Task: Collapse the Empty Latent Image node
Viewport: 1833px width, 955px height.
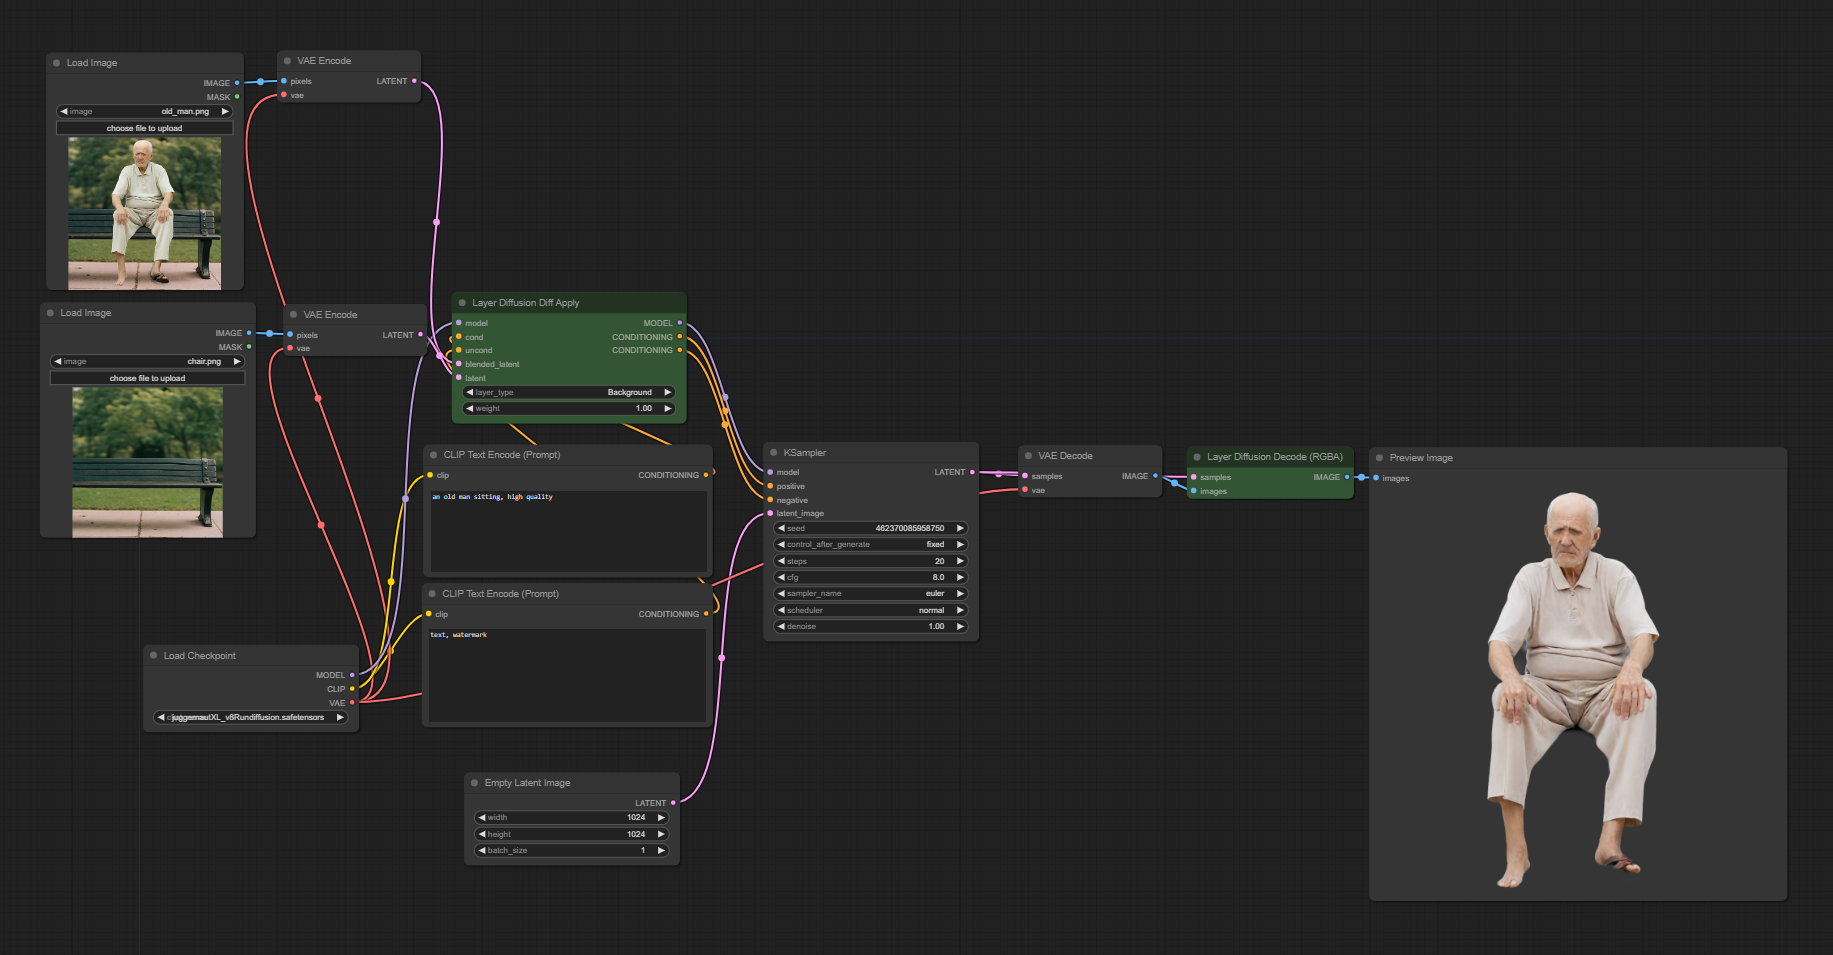Action: coord(474,783)
